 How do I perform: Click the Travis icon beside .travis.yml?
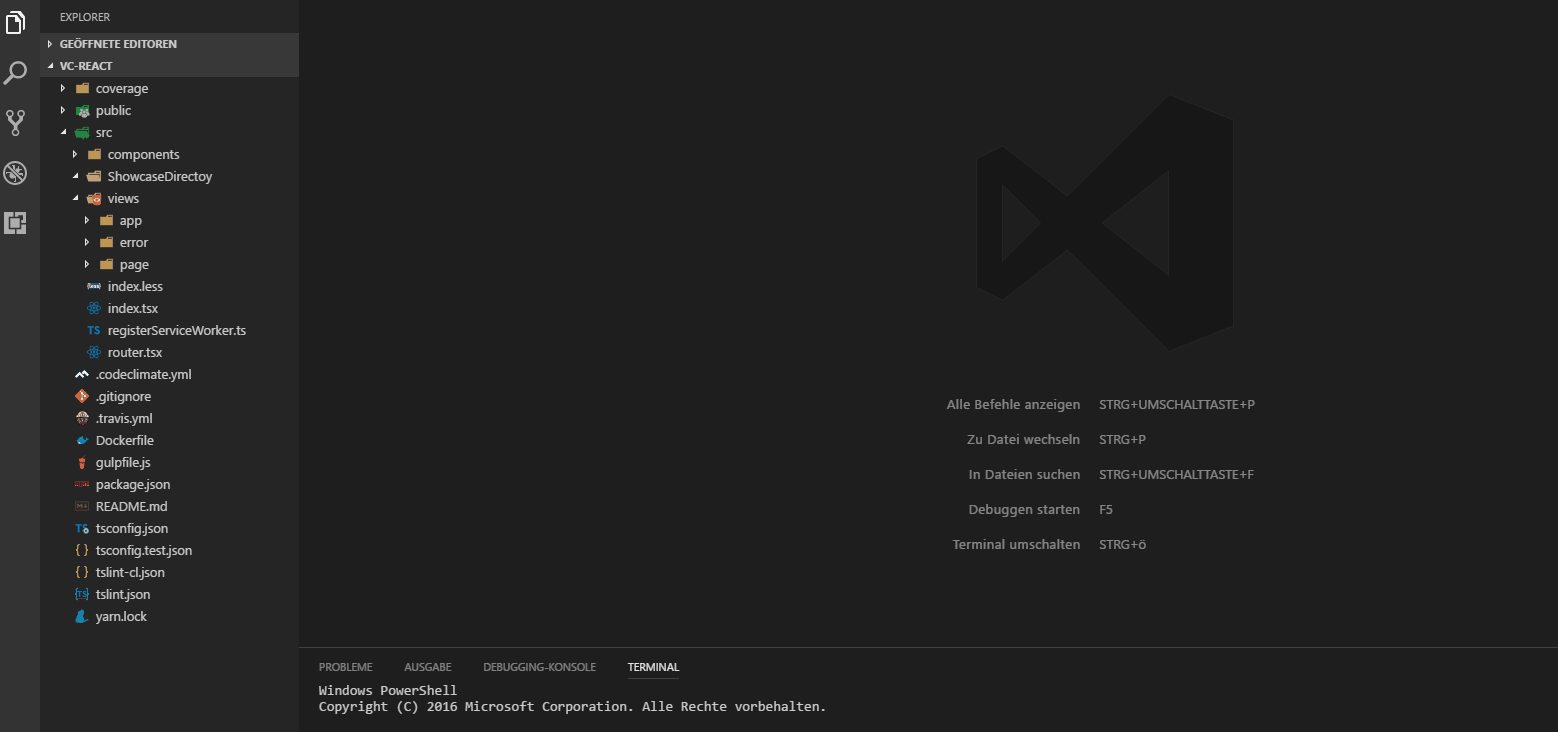[x=82, y=418]
